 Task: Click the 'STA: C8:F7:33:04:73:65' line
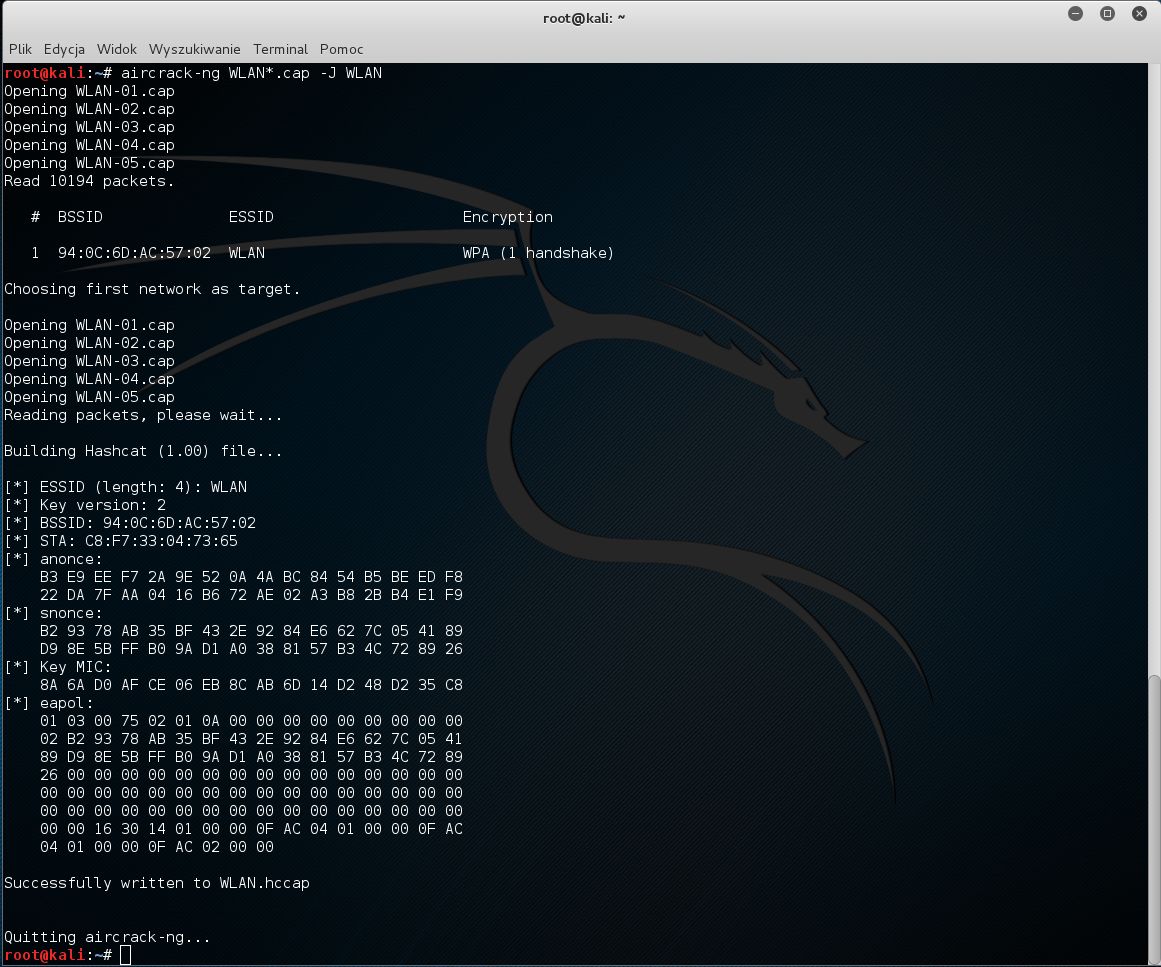pyautogui.click(x=121, y=541)
